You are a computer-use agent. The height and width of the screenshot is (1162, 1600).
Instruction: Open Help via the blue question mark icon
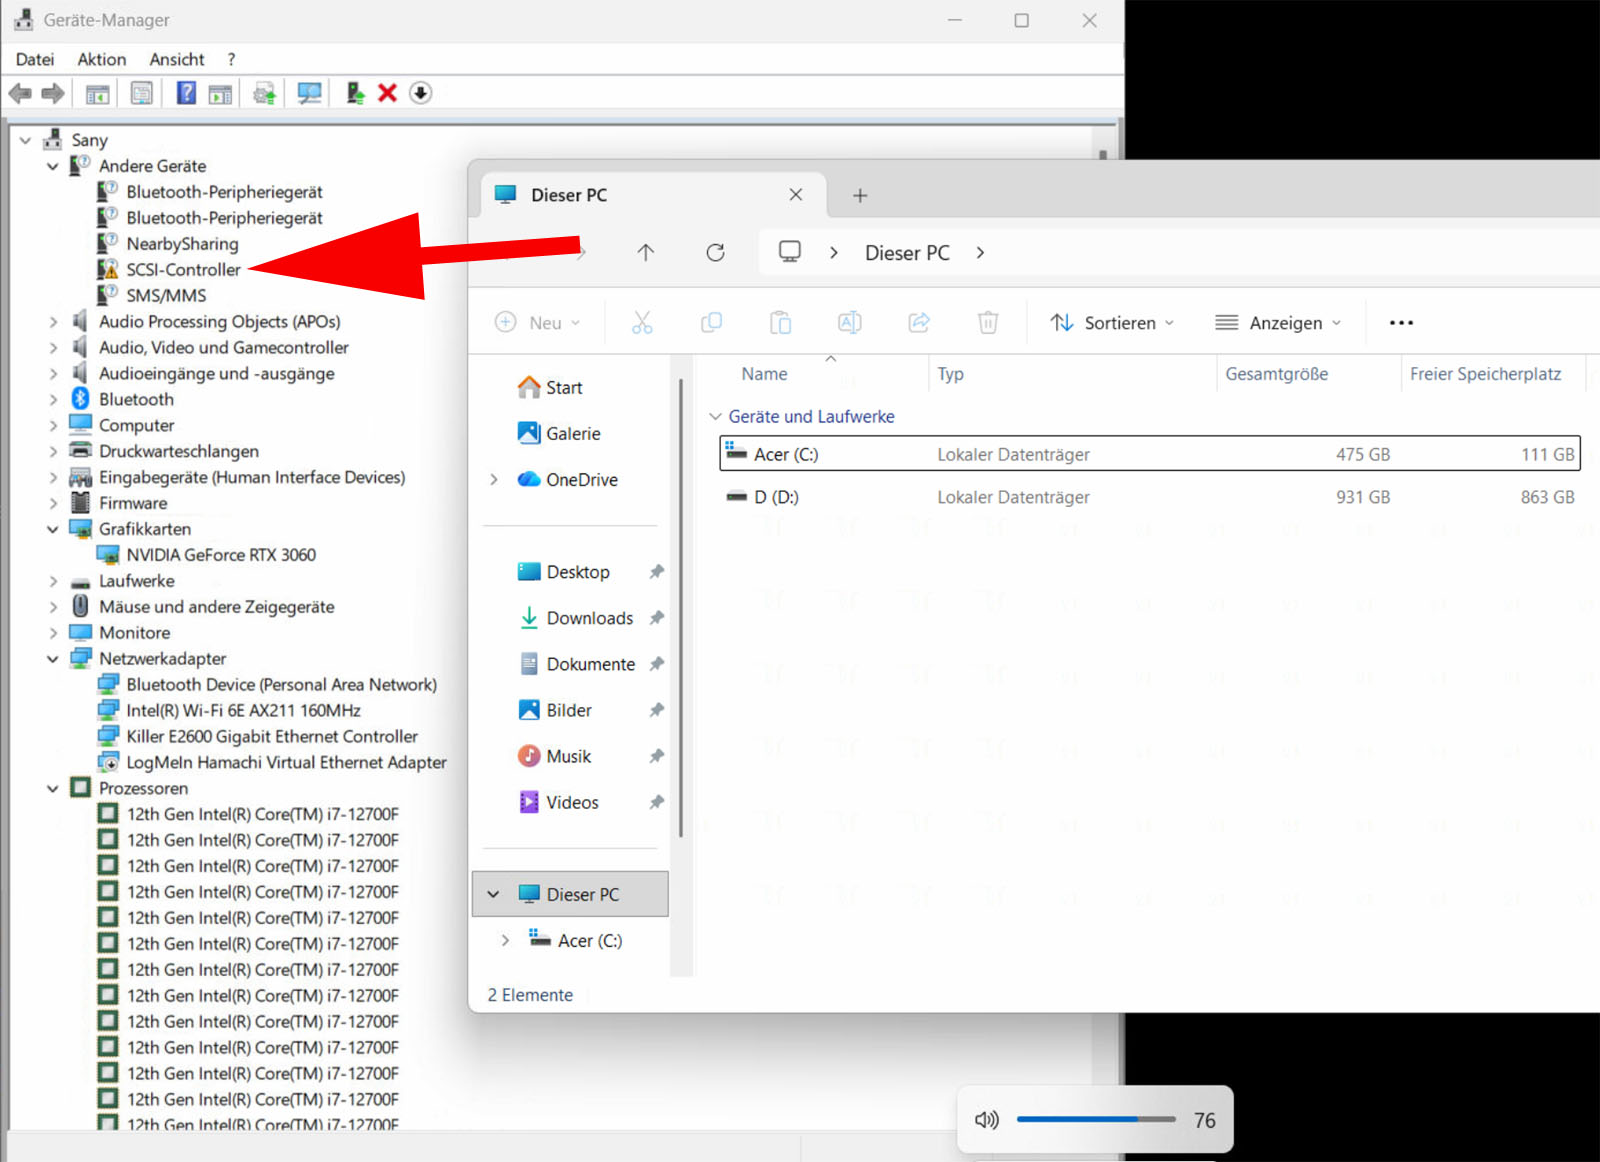click(186, 93)
